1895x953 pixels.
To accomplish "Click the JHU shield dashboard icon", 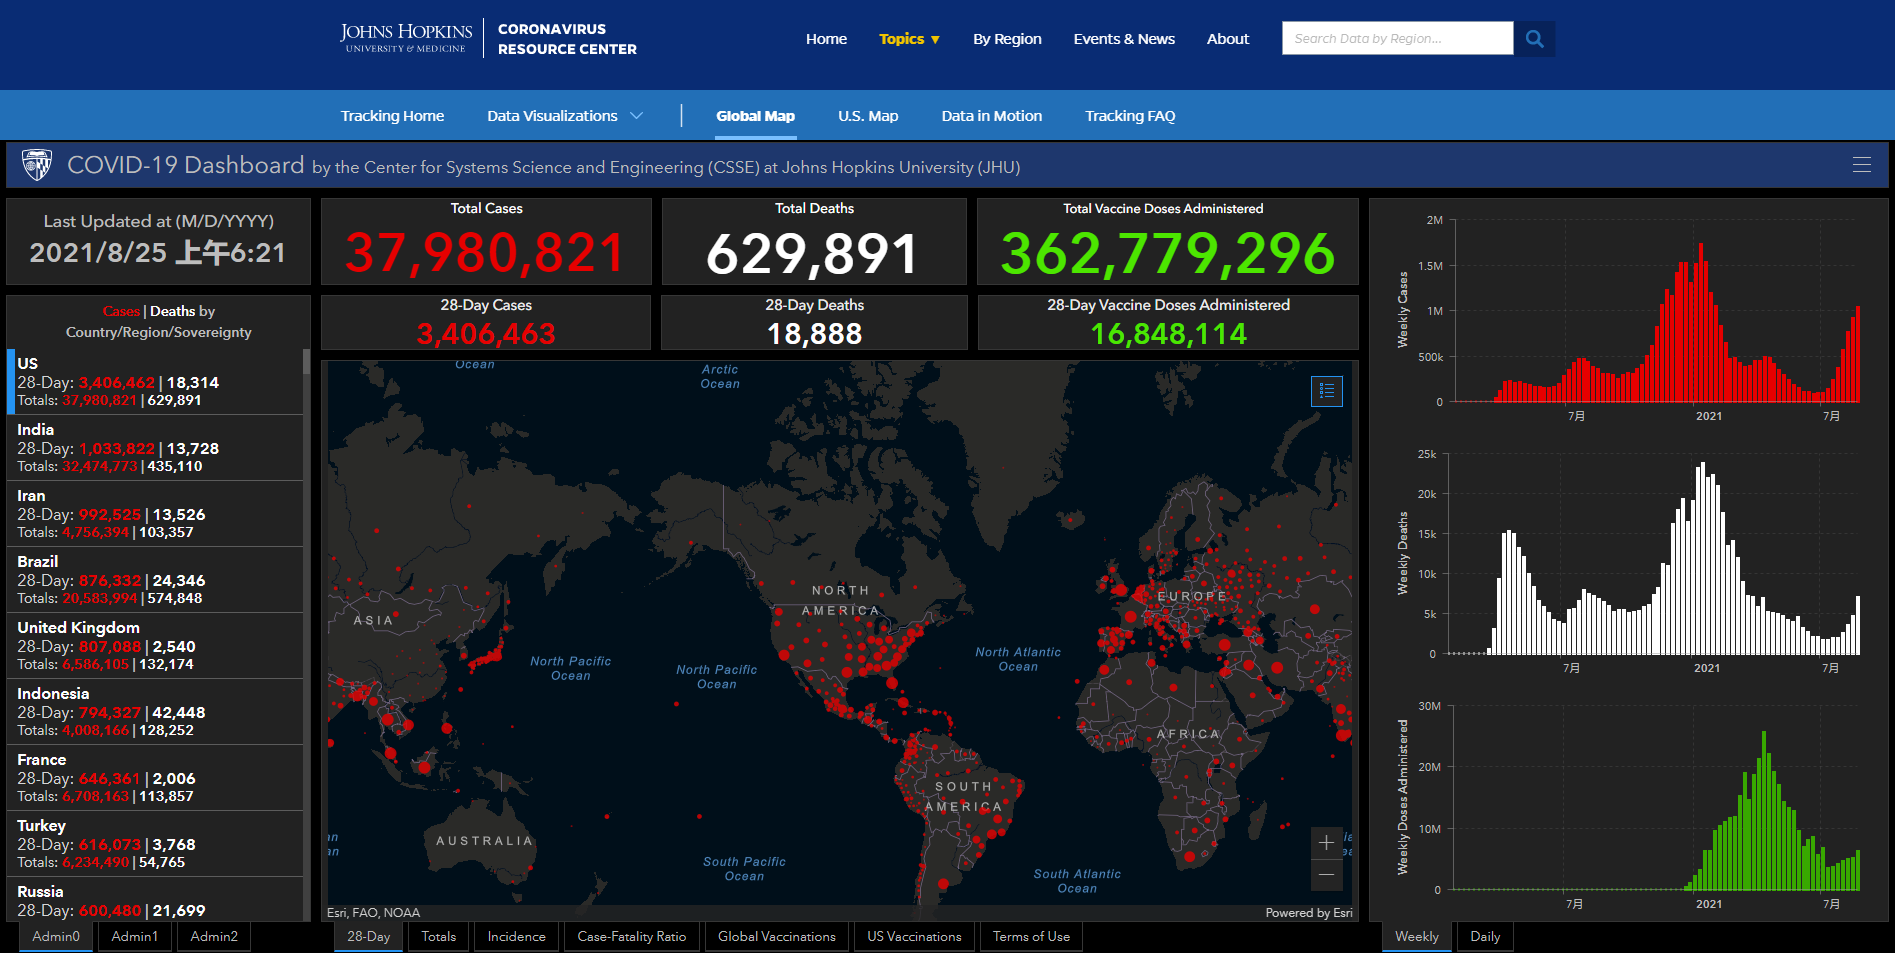I will click(x=37, y=165).
